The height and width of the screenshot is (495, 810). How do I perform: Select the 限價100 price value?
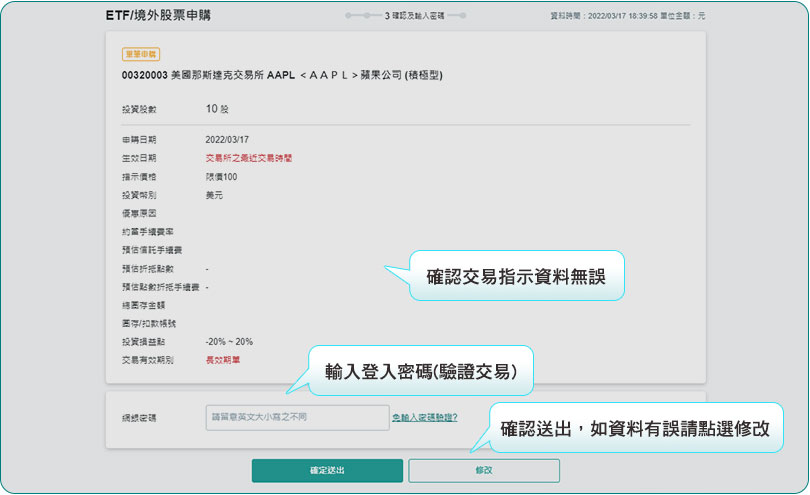tap(221, 177)
